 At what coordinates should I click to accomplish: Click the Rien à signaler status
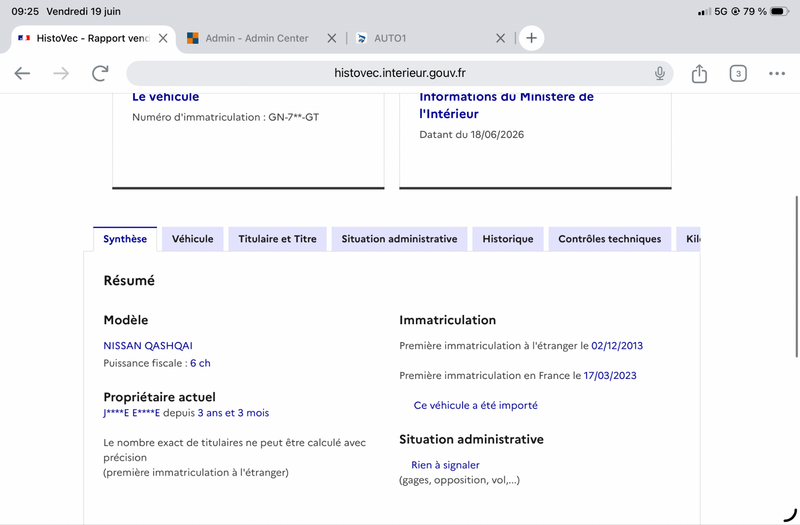point(445,465)
